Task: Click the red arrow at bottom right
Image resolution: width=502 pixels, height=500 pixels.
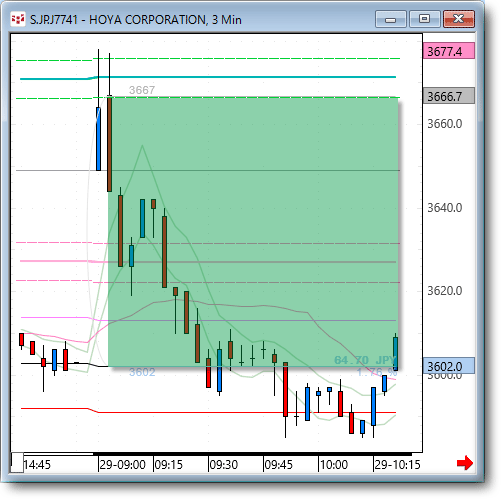Action: click(x=465, y=463)
